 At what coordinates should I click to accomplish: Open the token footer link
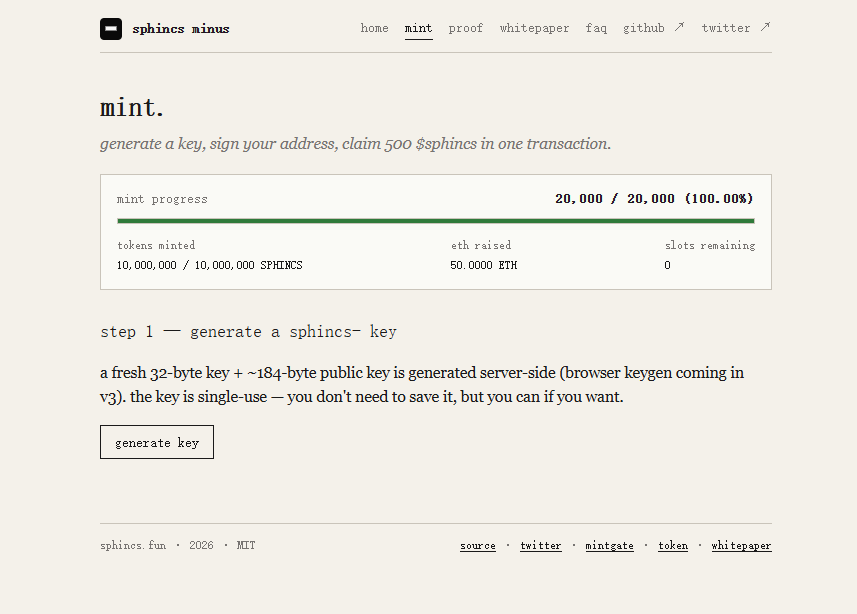pyautogui.click(x=673, y=546)
